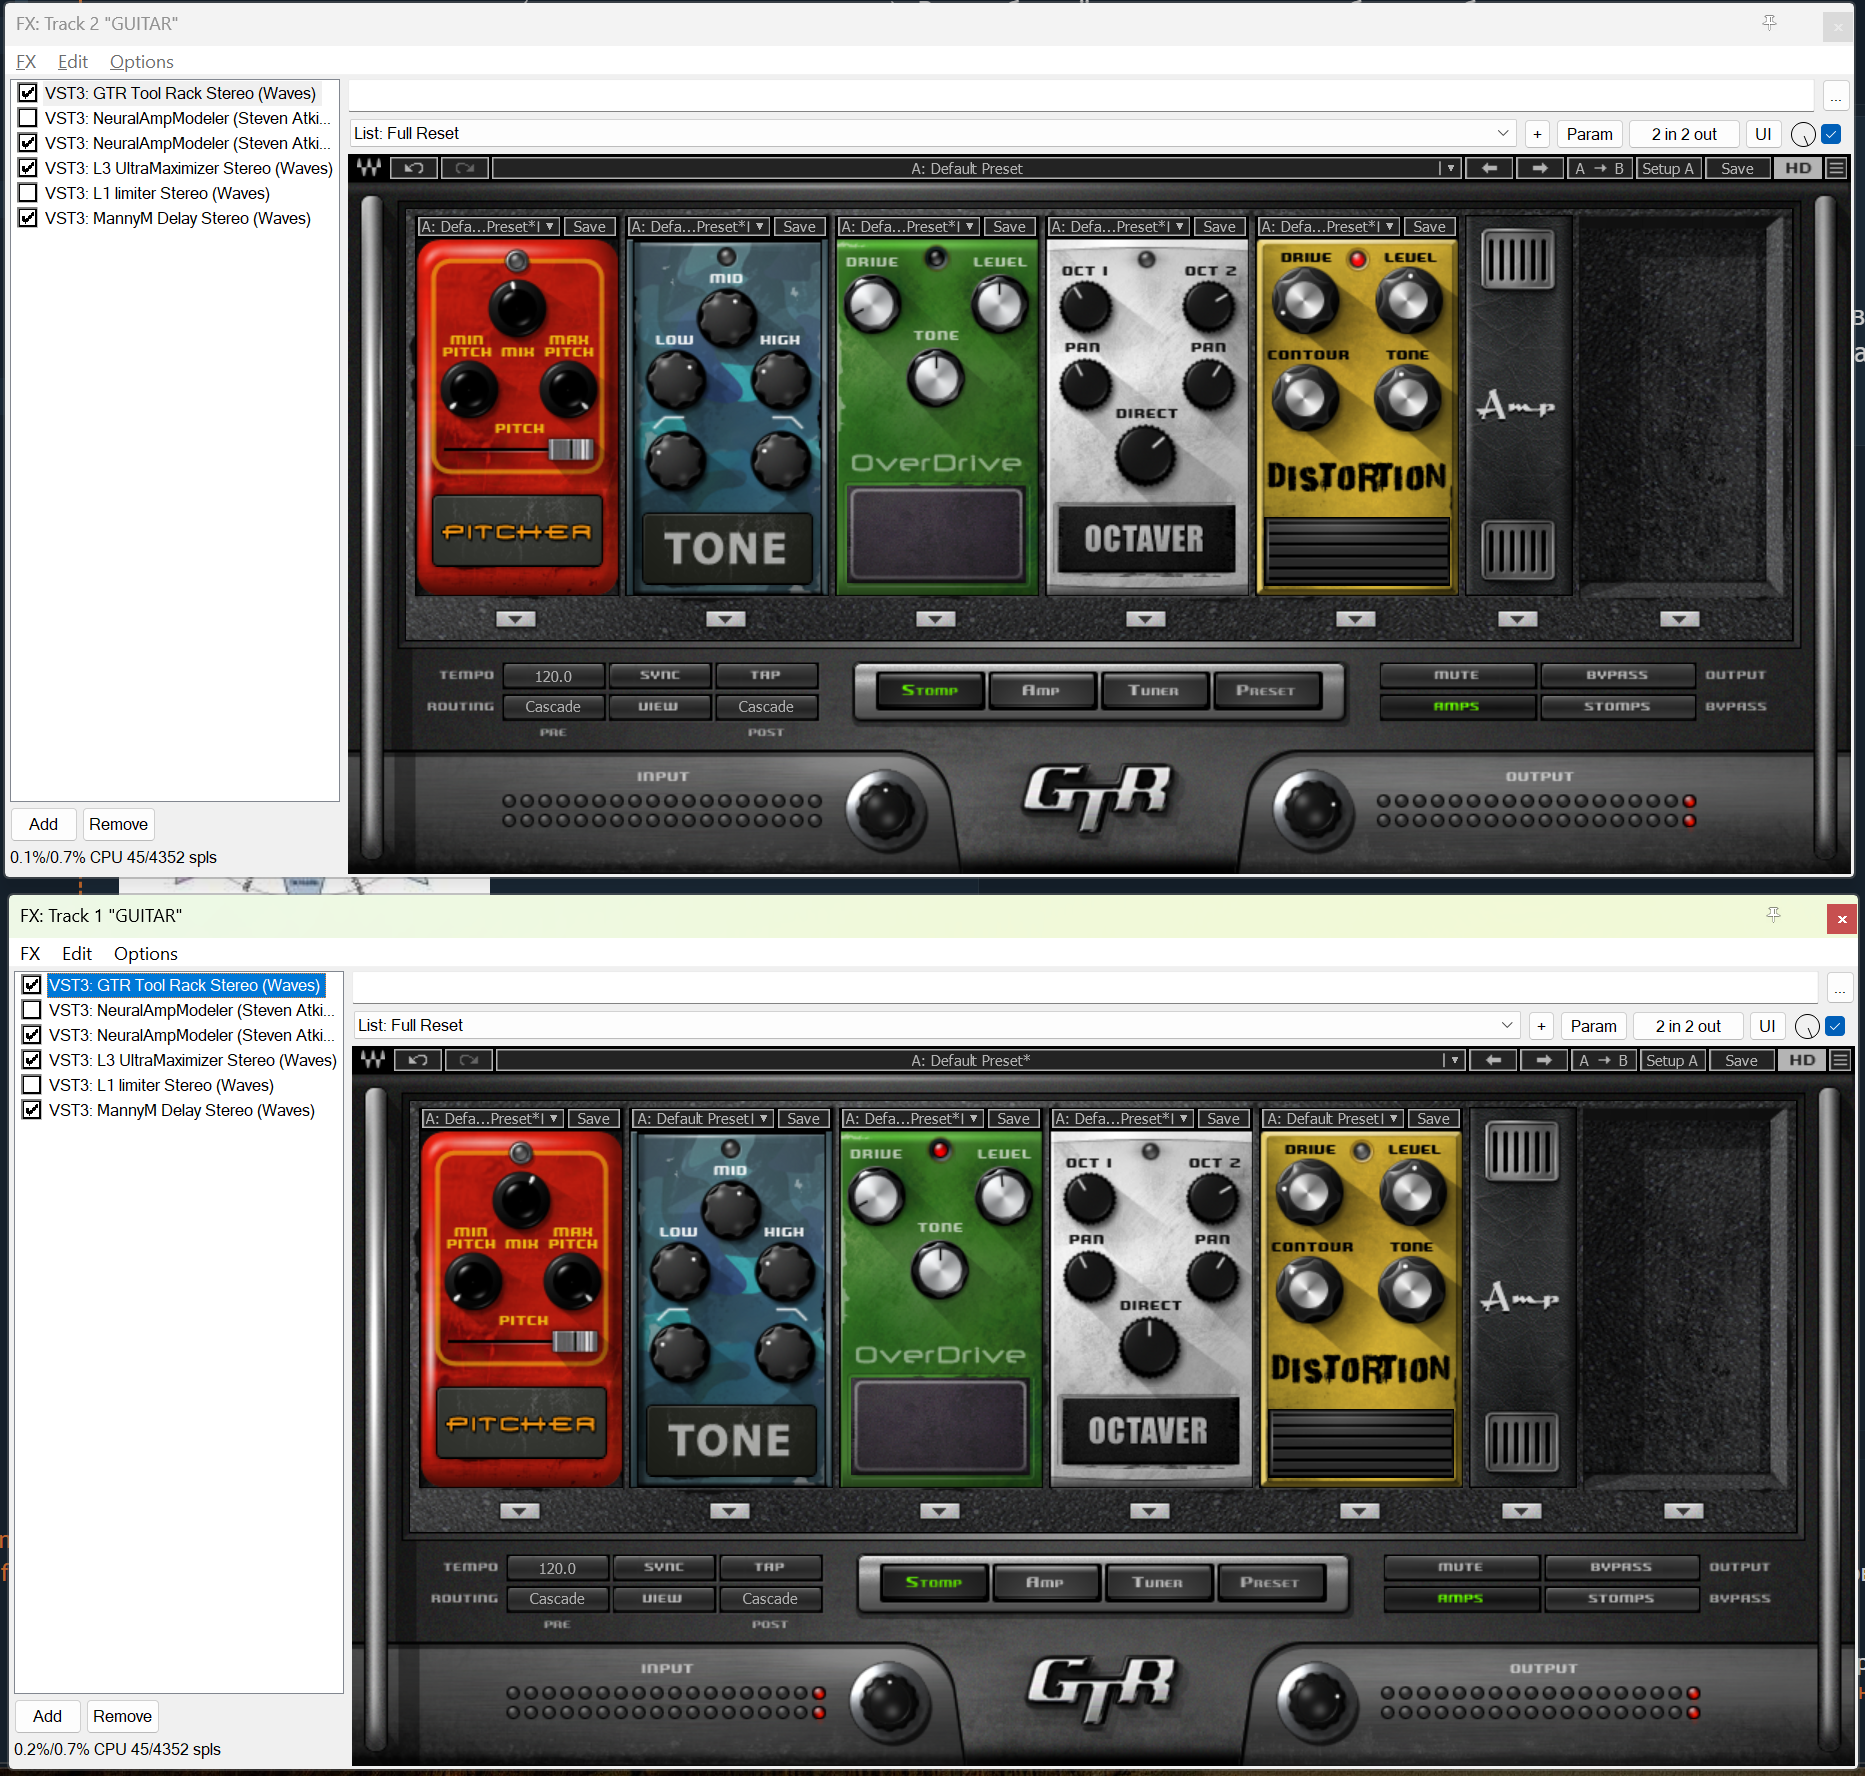This screenshot has width=1865, height=1776.
Task: Open List: Full Reset dropdown in Track 1
Action: (936, 1026)
